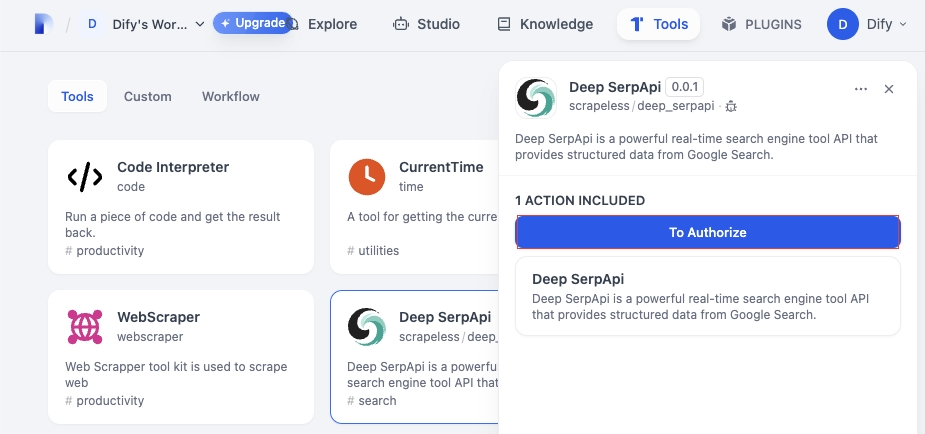Viewport: 925px width, 434px height.
Task: Click the Deep SerpApi logo in detail panel
Action: [x=536, y=97]
